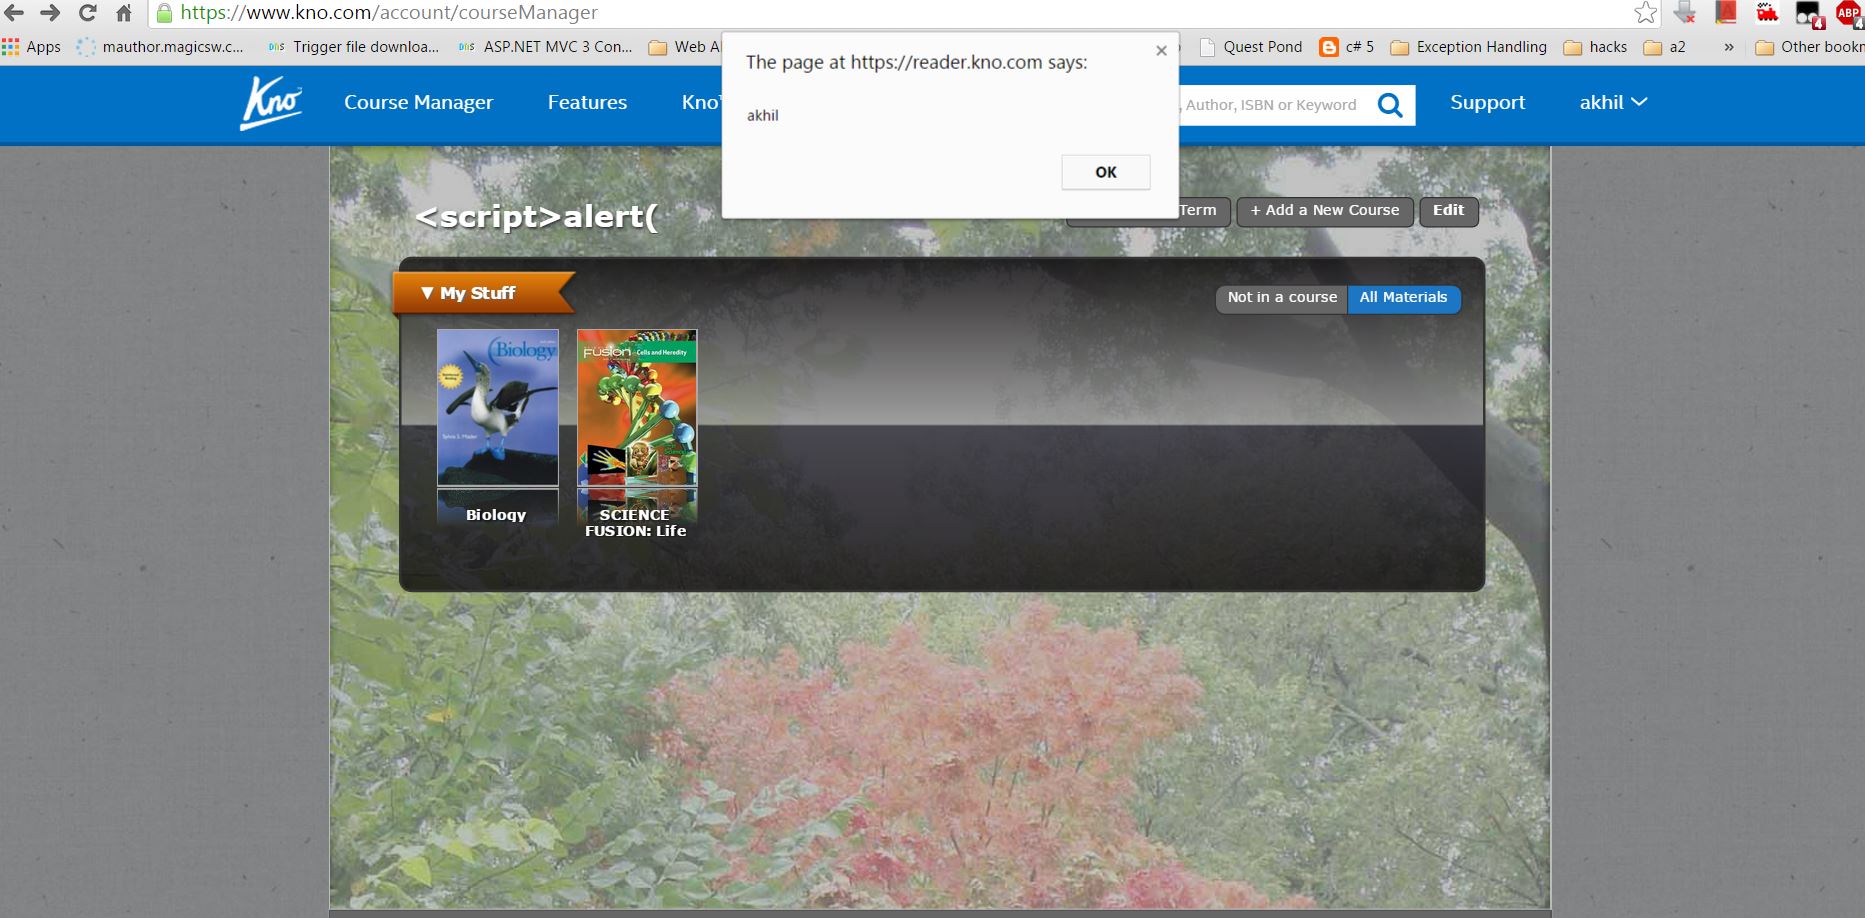Screen dimensions: 1865x918
Task: Click the browser forward arrow
Action: click(50, 13)
